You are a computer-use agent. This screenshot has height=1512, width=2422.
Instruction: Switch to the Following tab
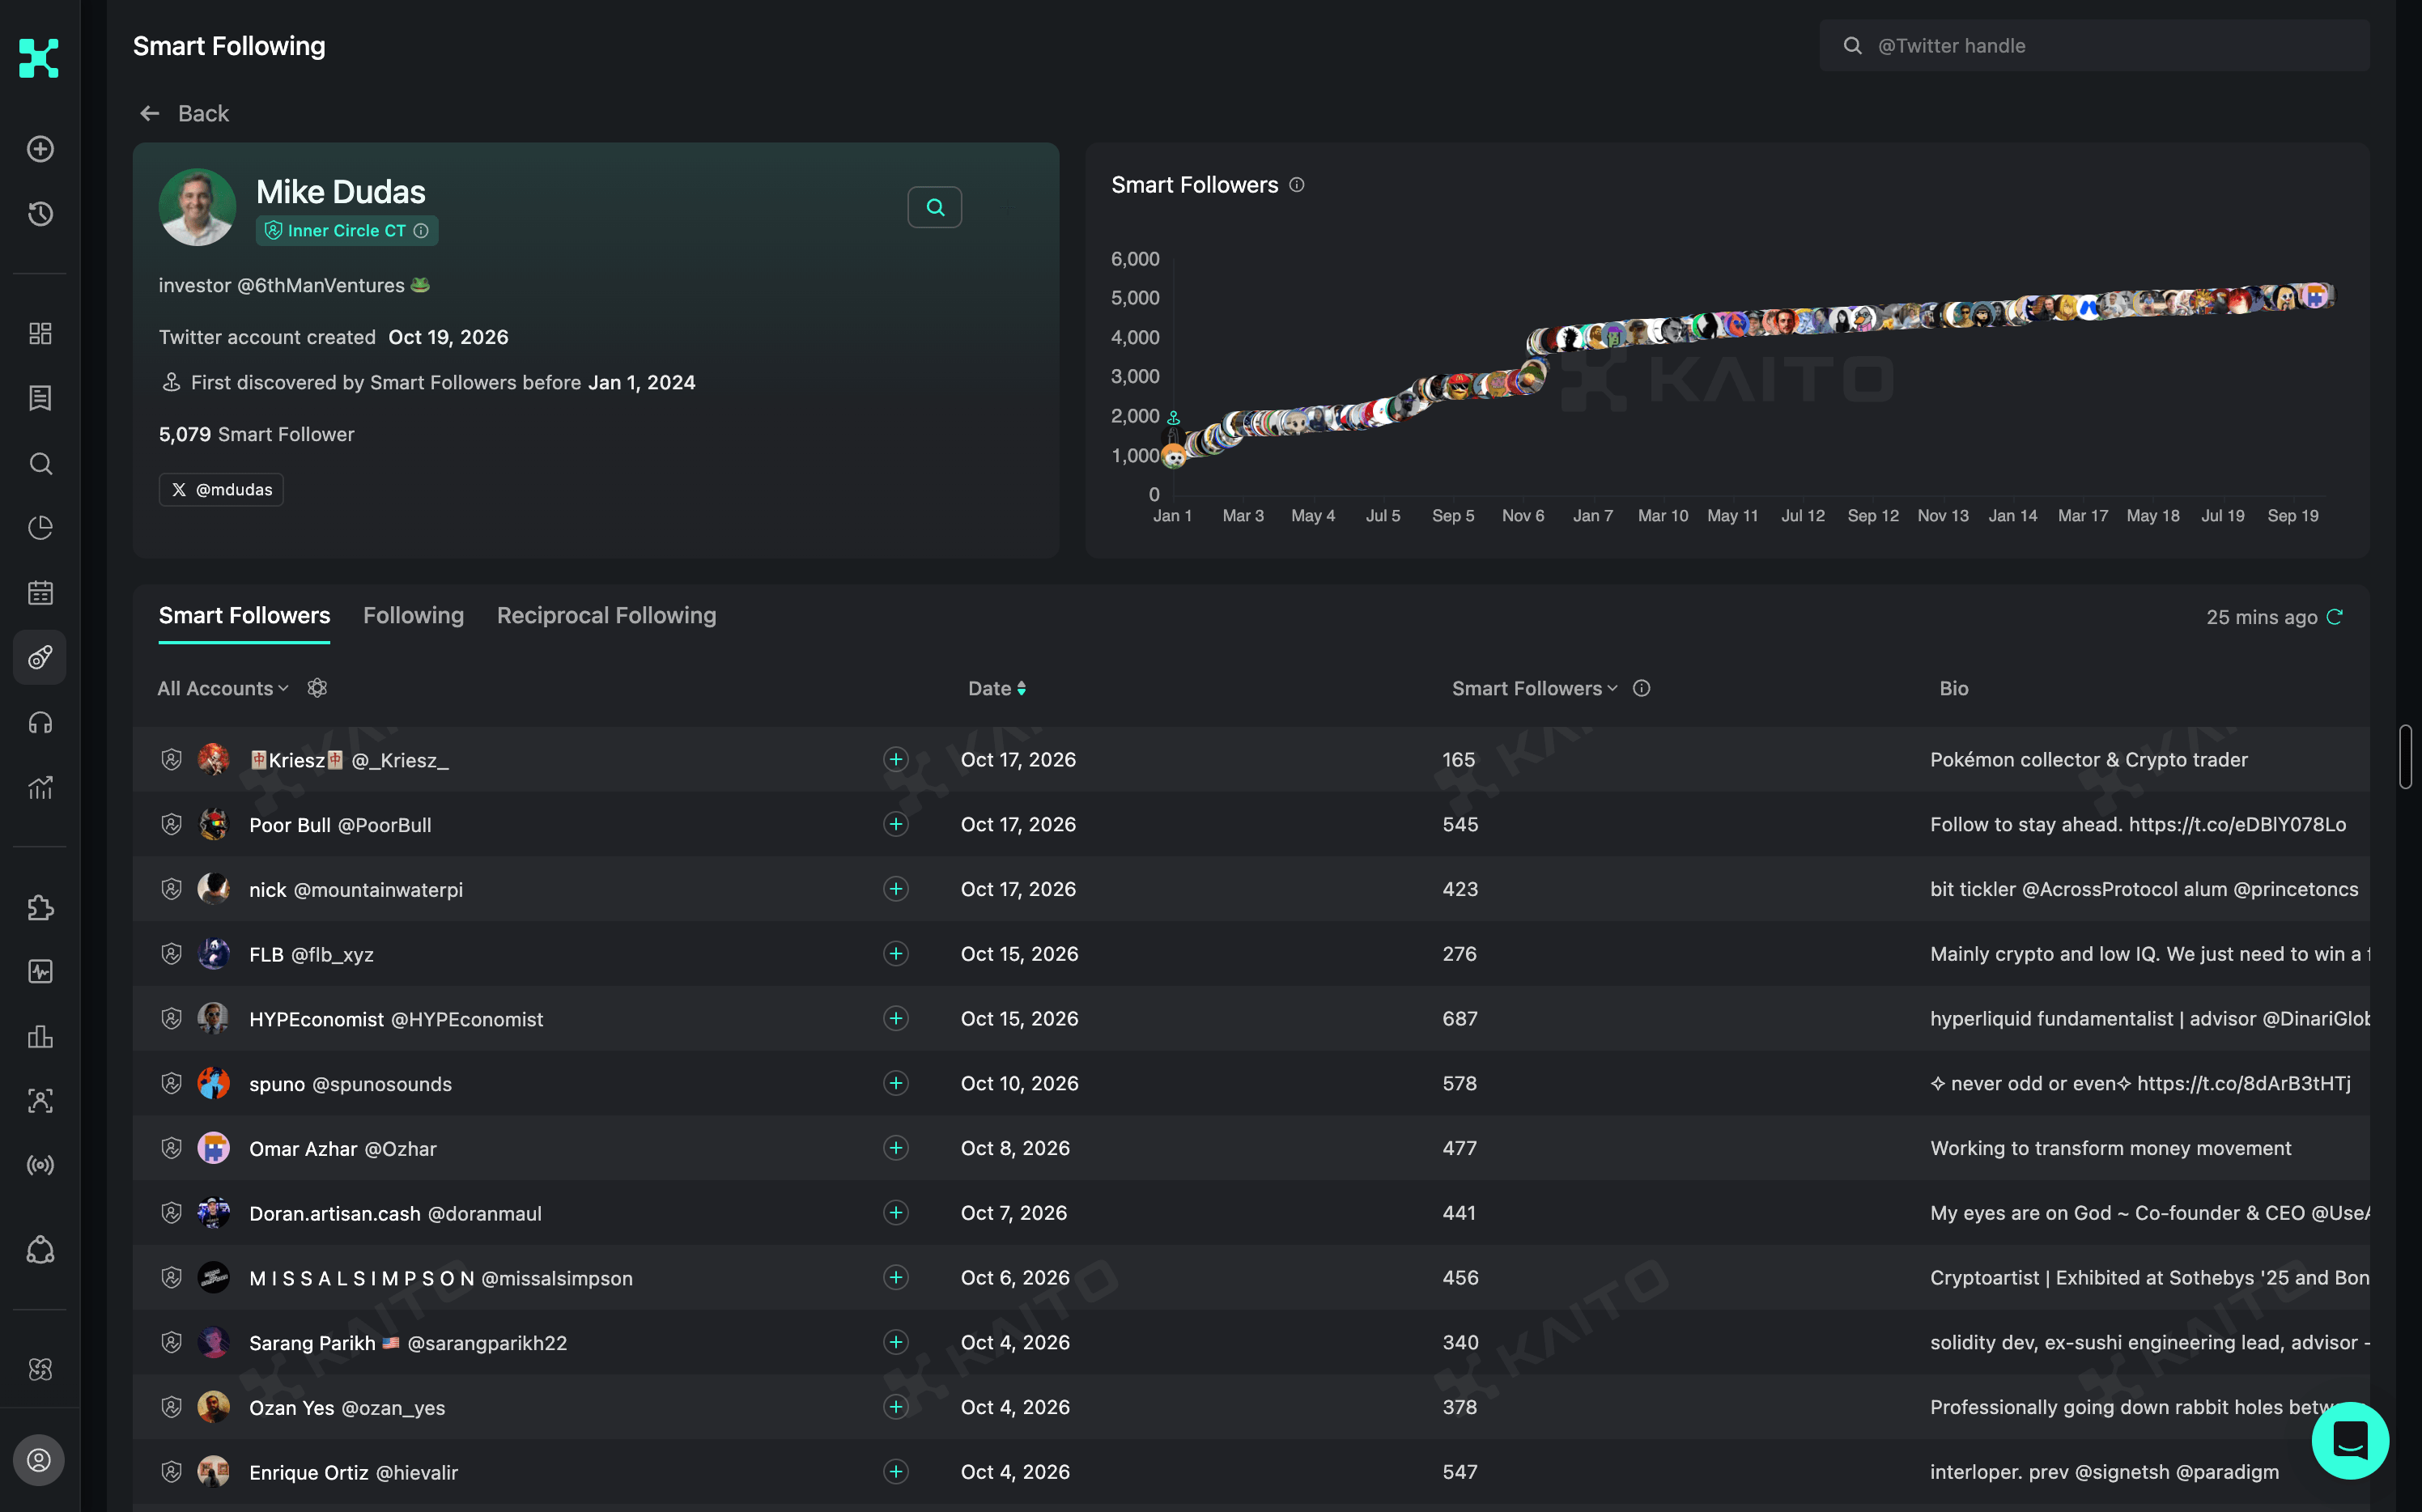(x=413, y=615)
